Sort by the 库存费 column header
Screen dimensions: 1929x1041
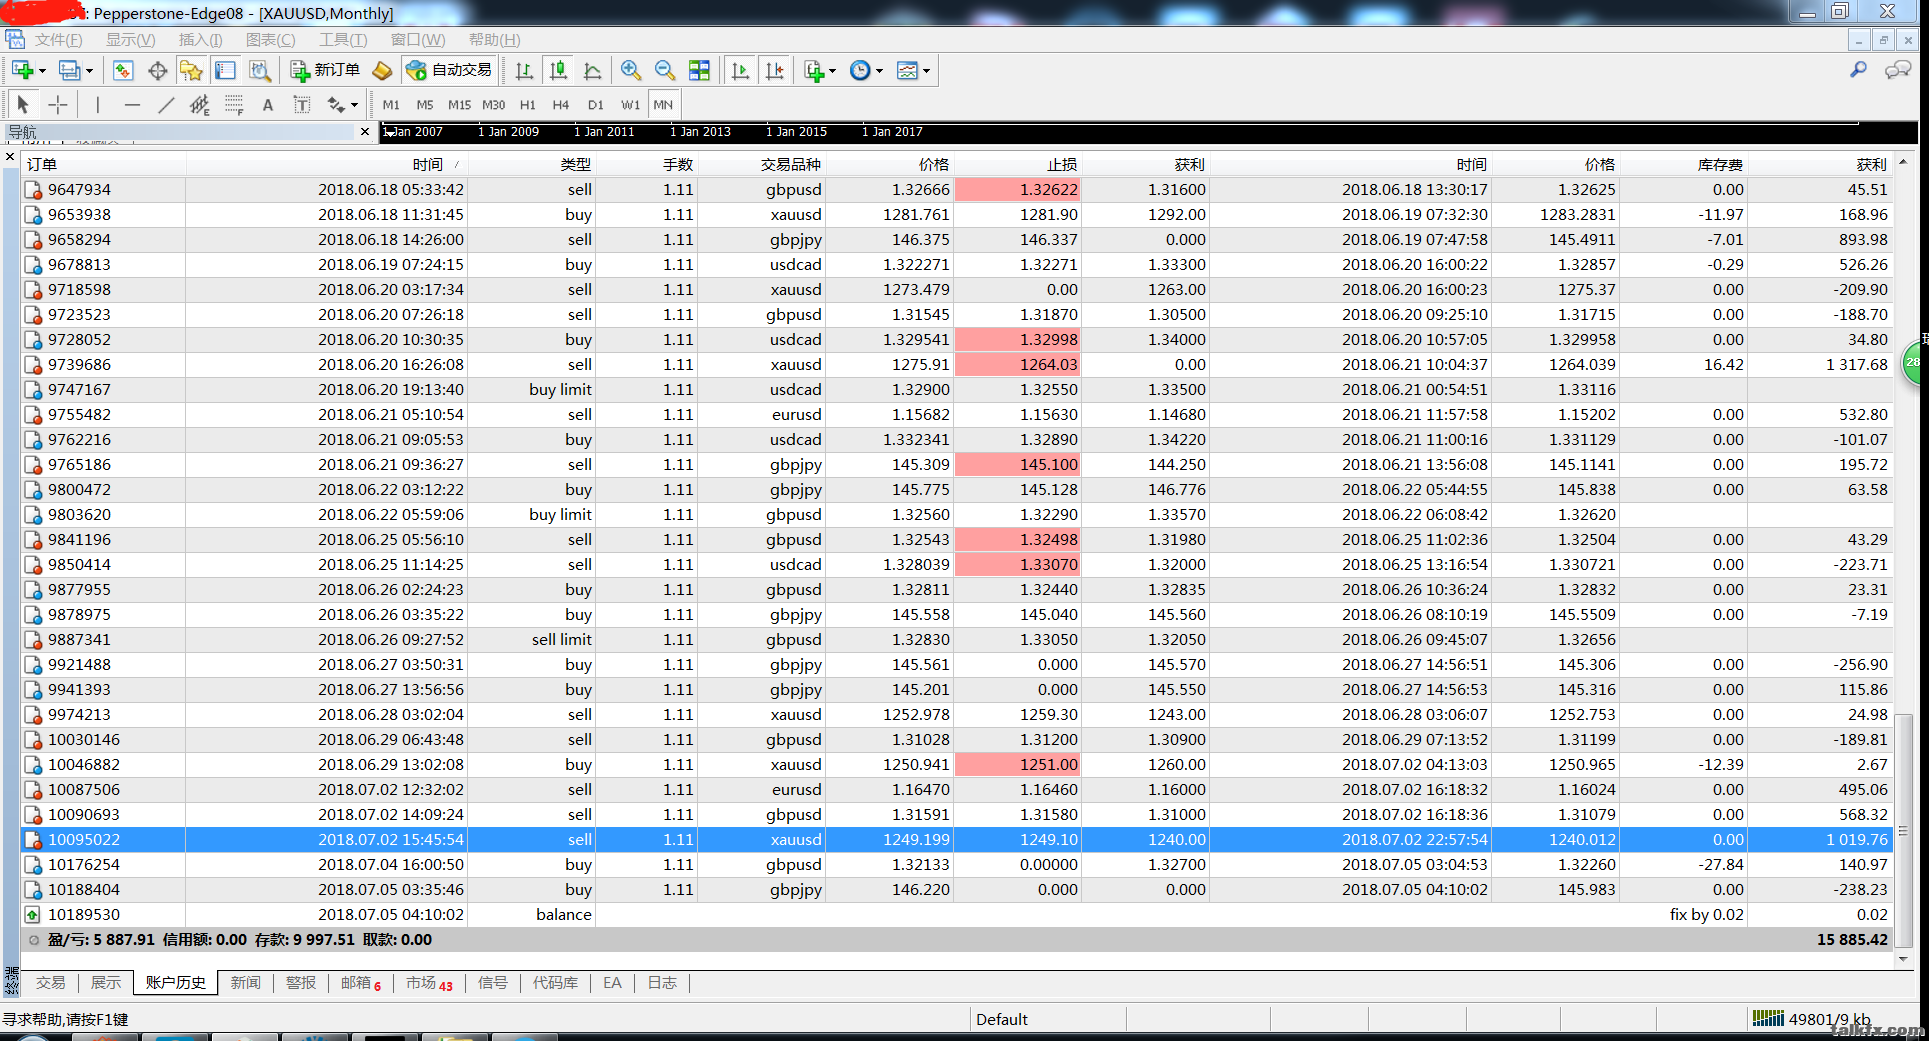(x=1683, y=164)
